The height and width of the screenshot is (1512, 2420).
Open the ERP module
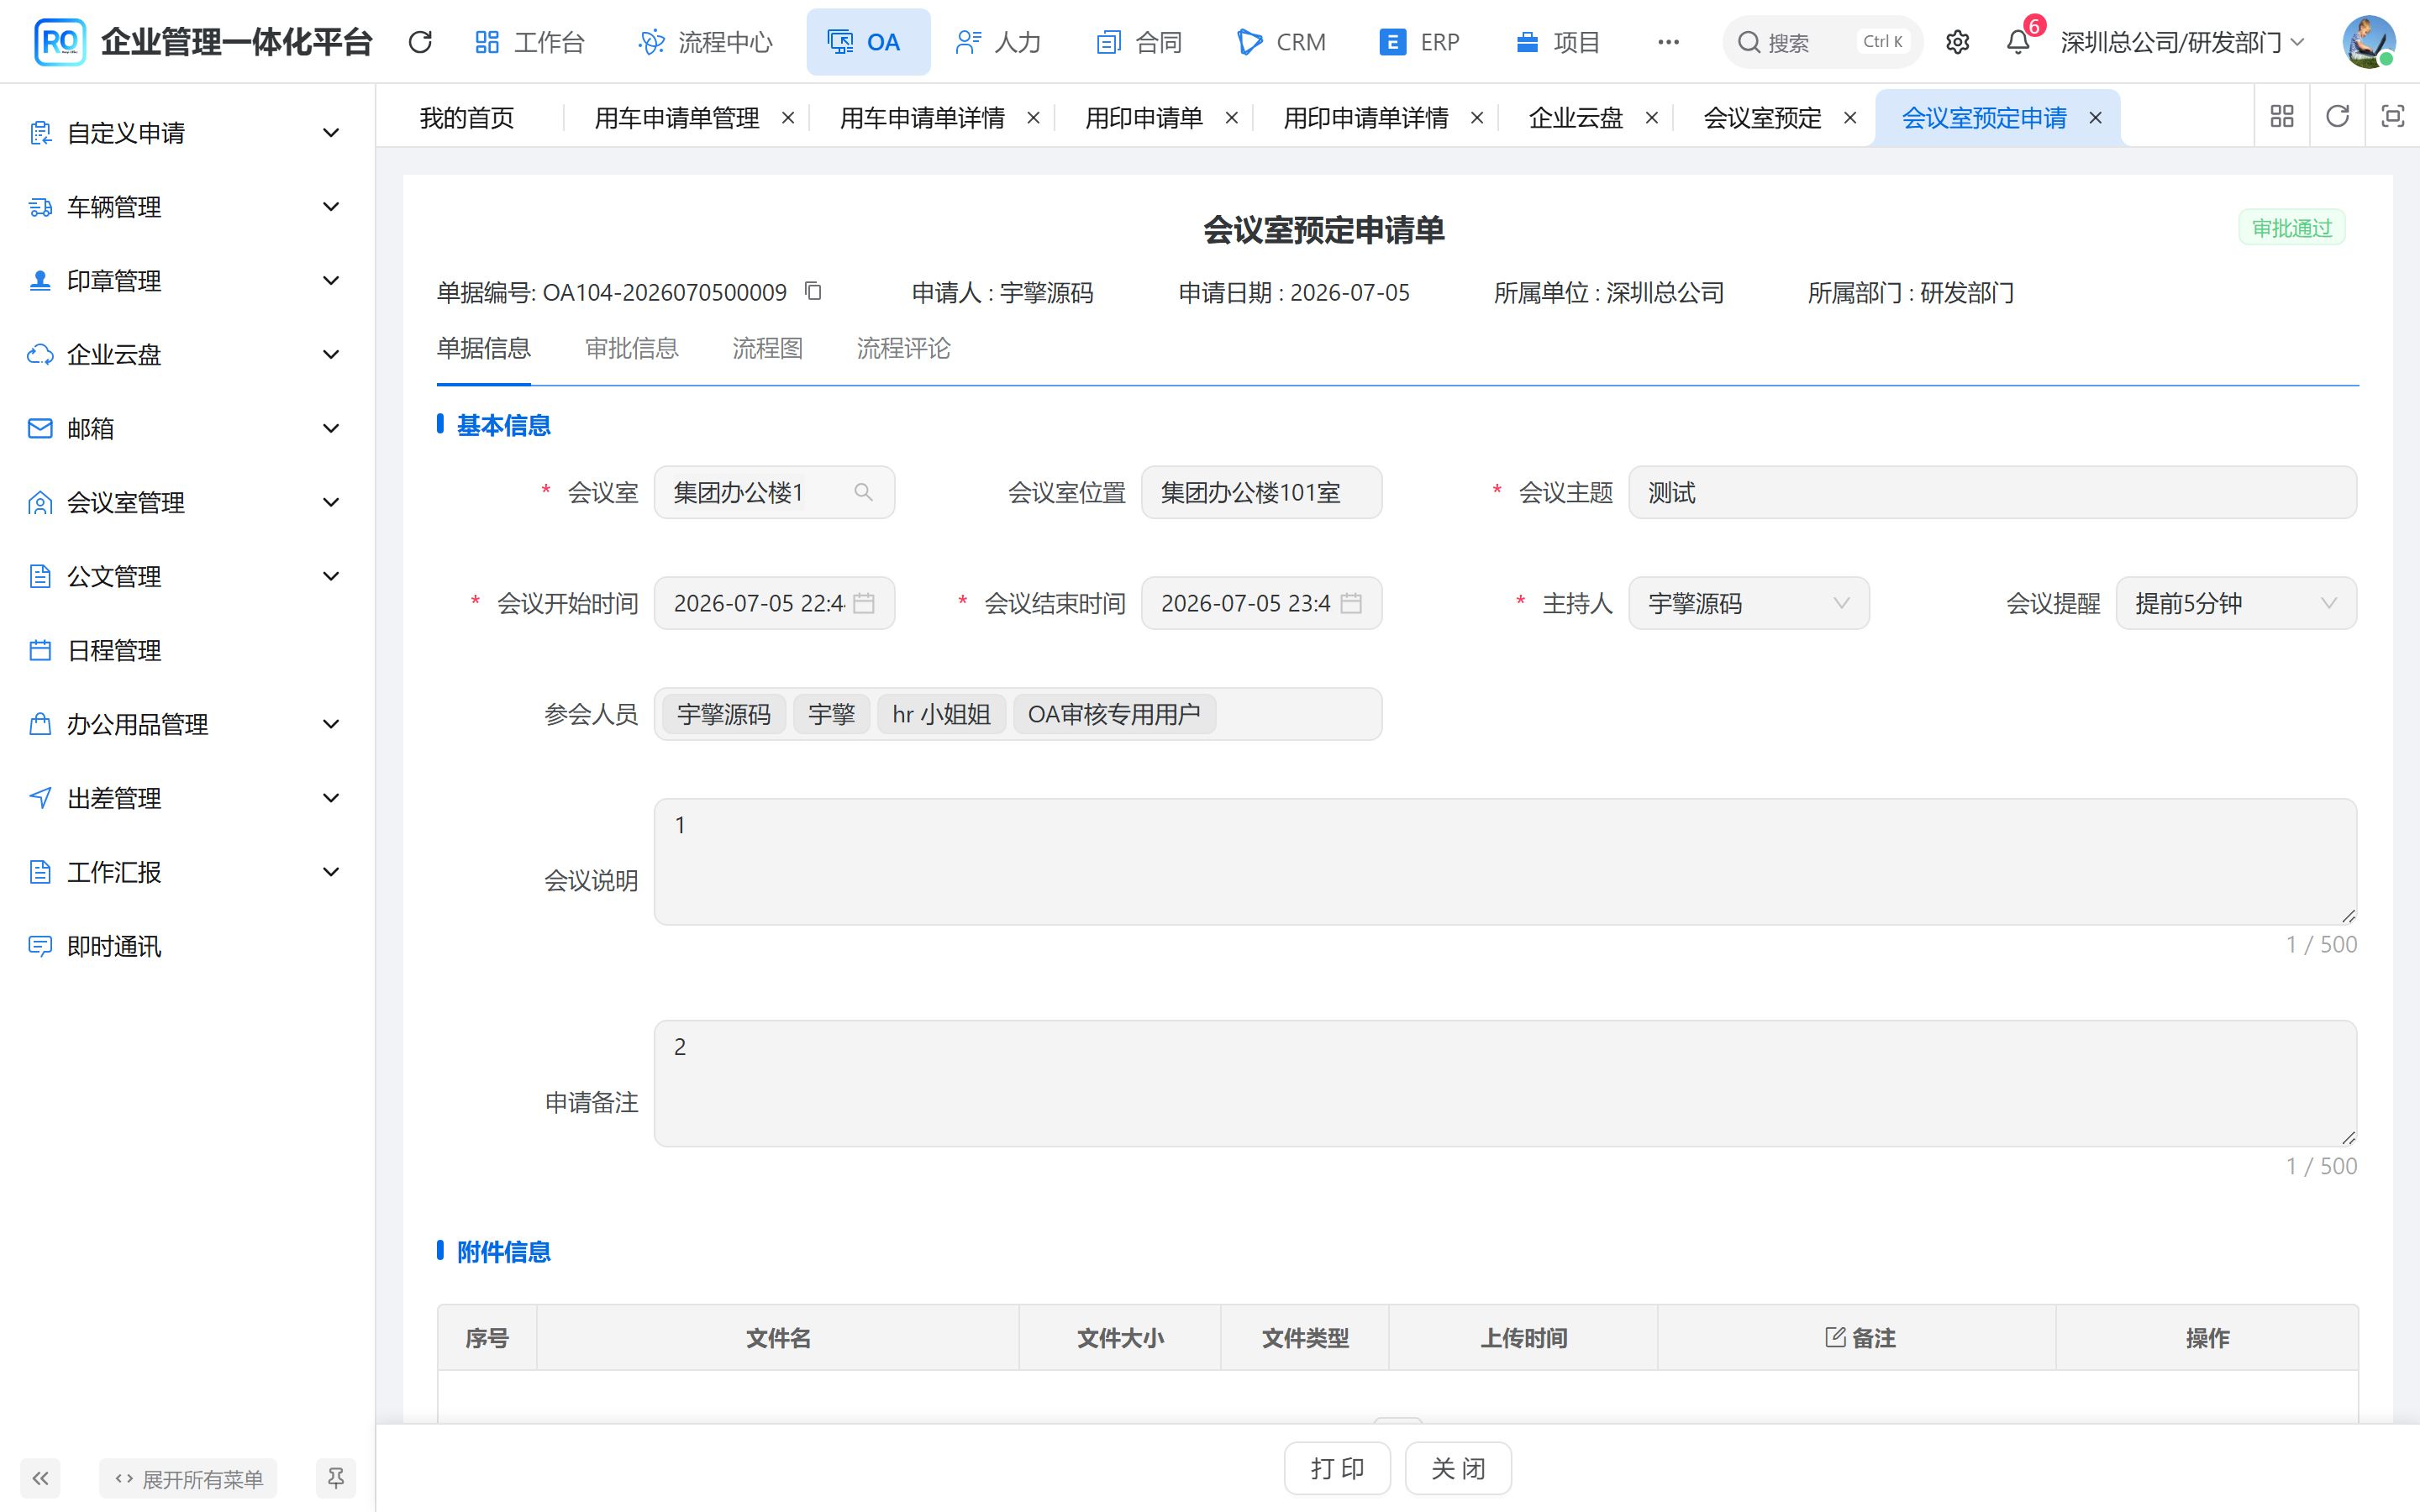tap(1419, 42)
